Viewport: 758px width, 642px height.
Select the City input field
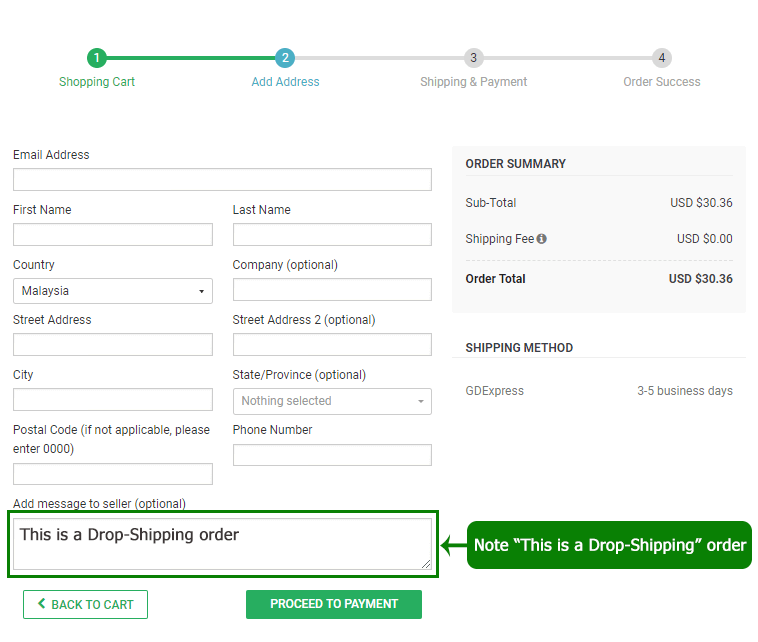(x=113, y=400)
